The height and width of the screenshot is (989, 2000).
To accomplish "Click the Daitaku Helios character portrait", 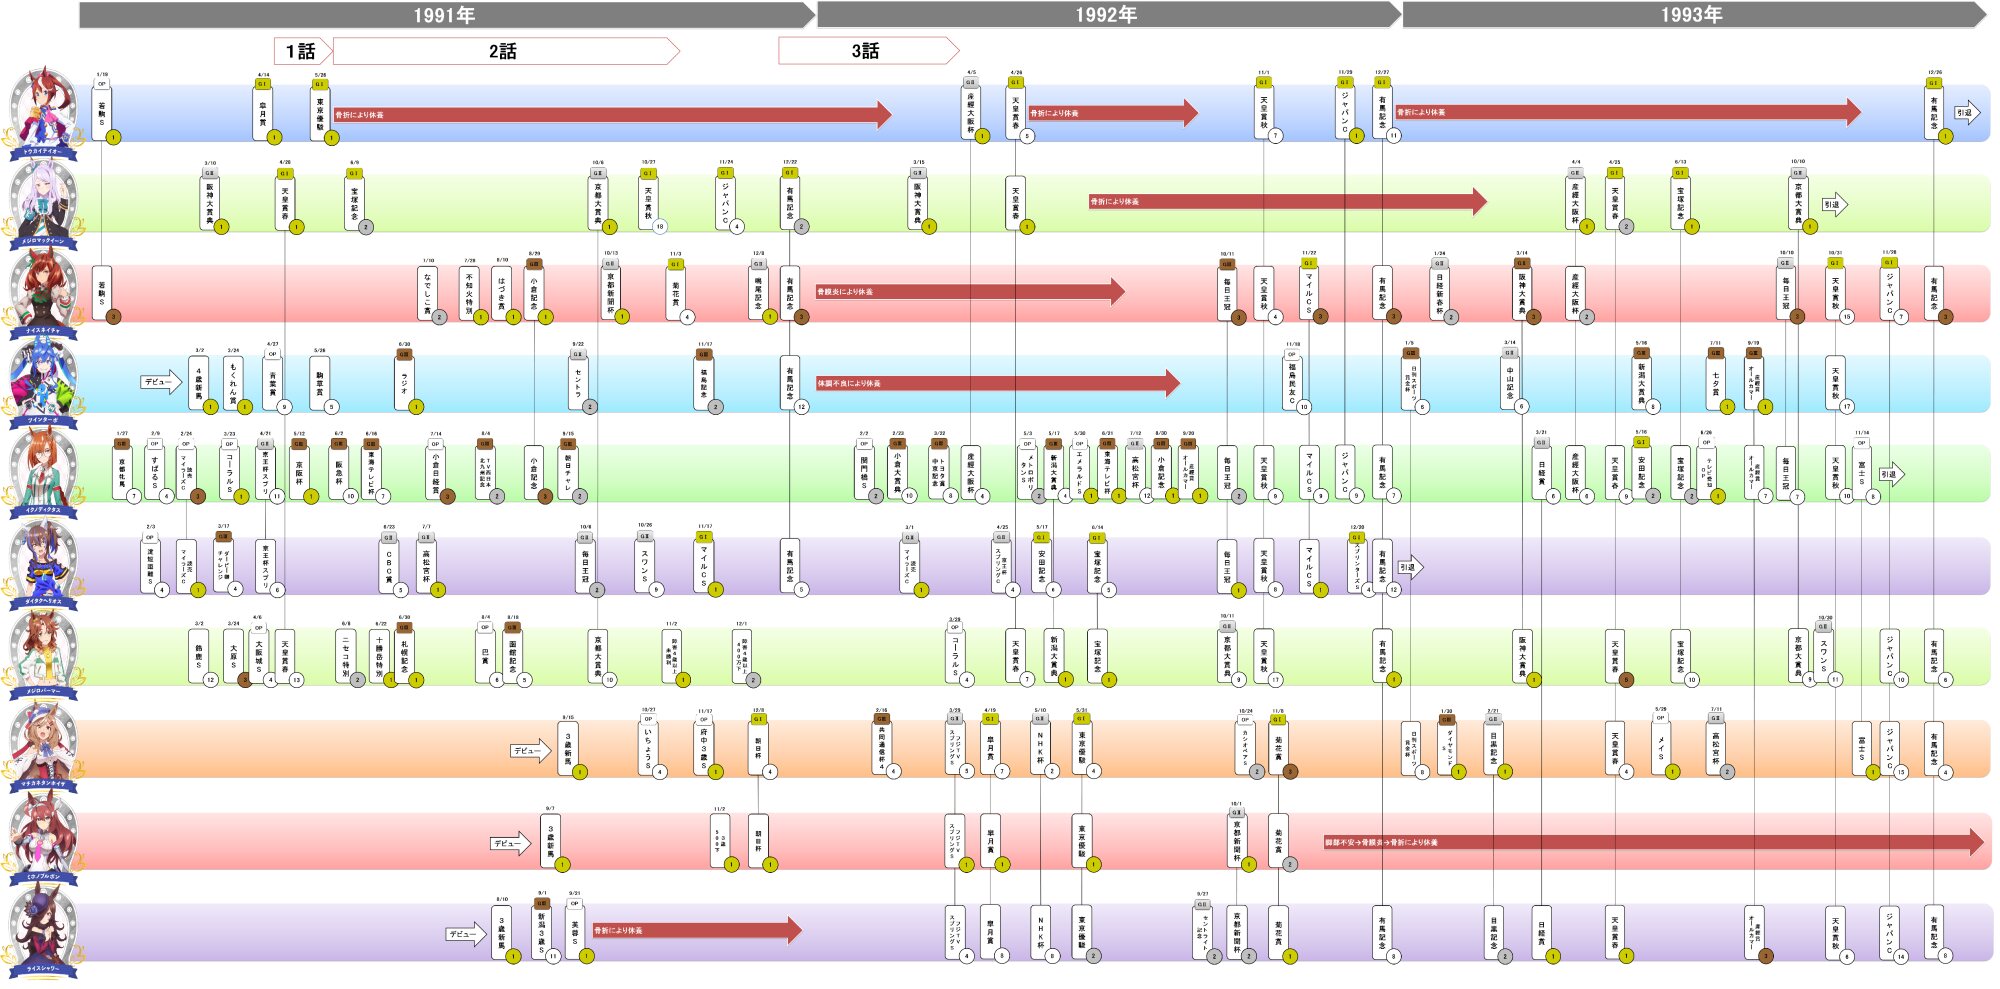I will 43,562.
